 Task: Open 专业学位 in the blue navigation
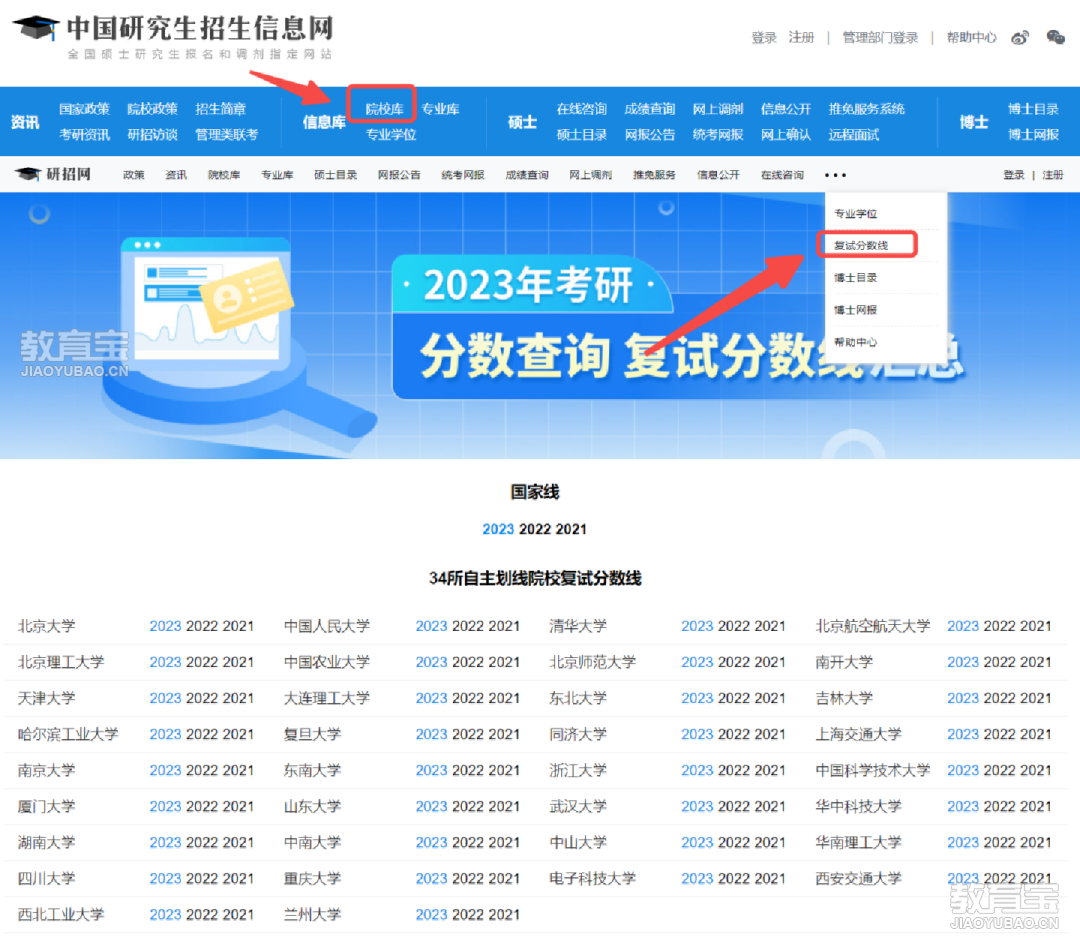click(x=391, y=134)
